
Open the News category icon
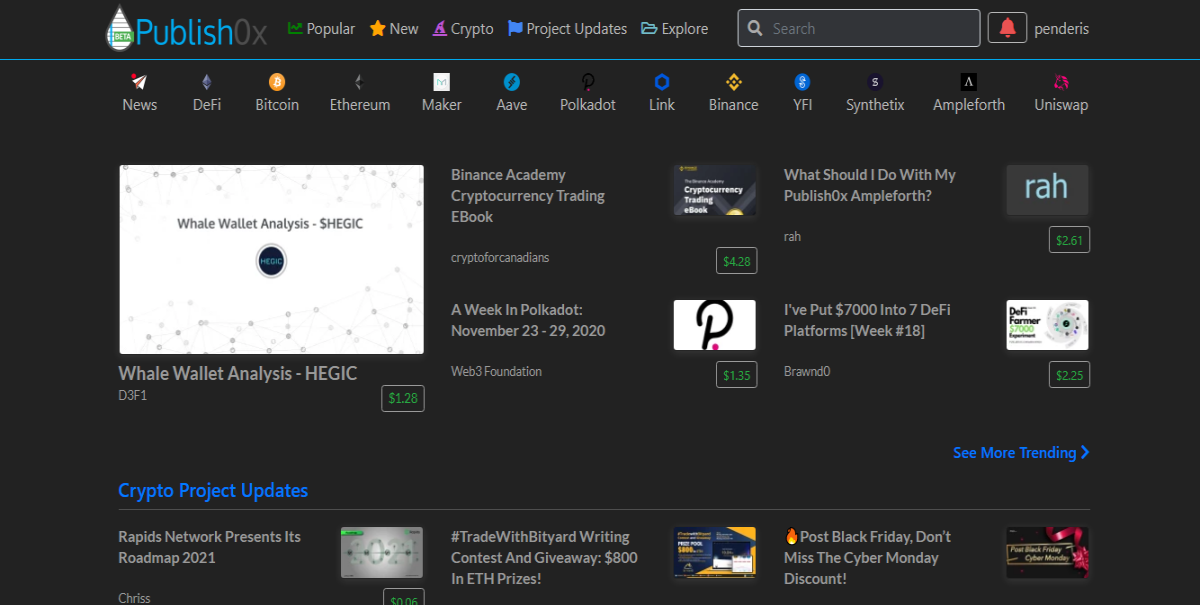pos(139,82)
